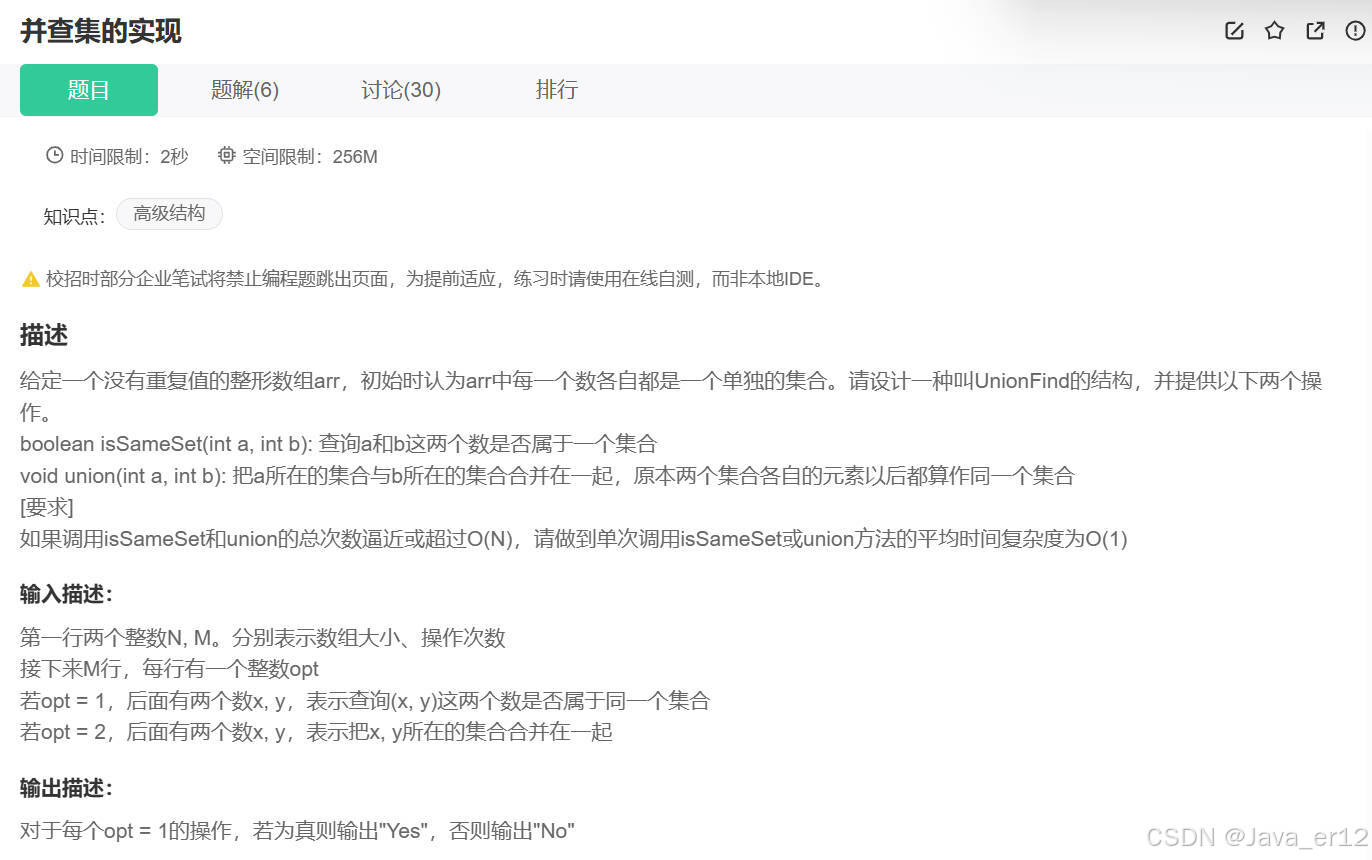Image resolution: width=1372 pixels, height=860 pixels.
Task: Select the active 题目 tab
Action: [88, 90]
